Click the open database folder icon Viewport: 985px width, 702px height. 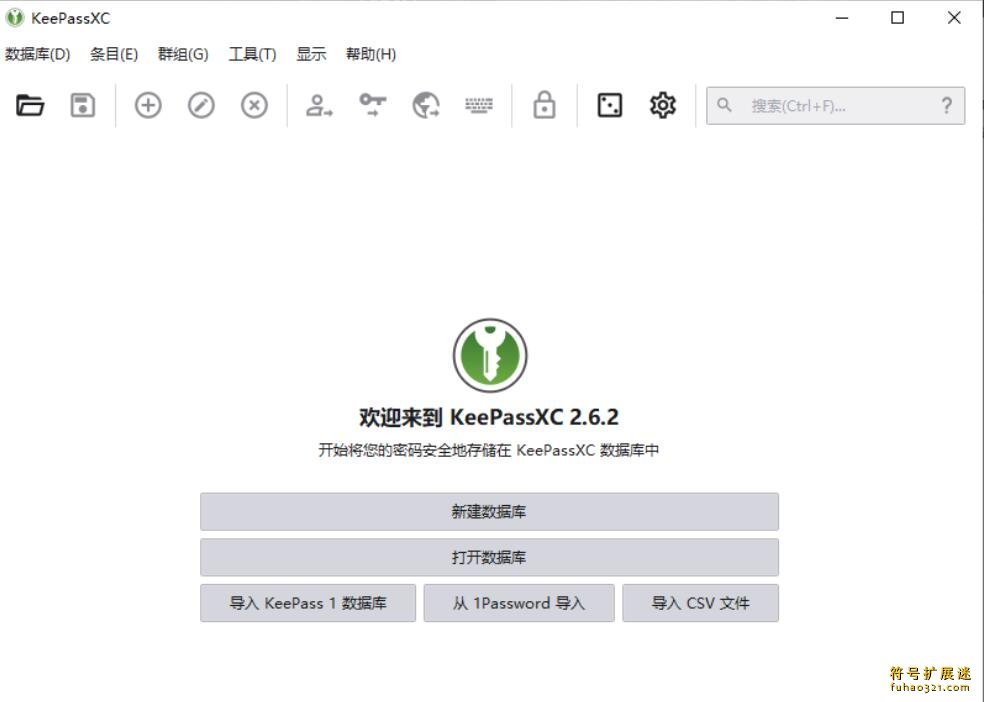click(30, 106)
